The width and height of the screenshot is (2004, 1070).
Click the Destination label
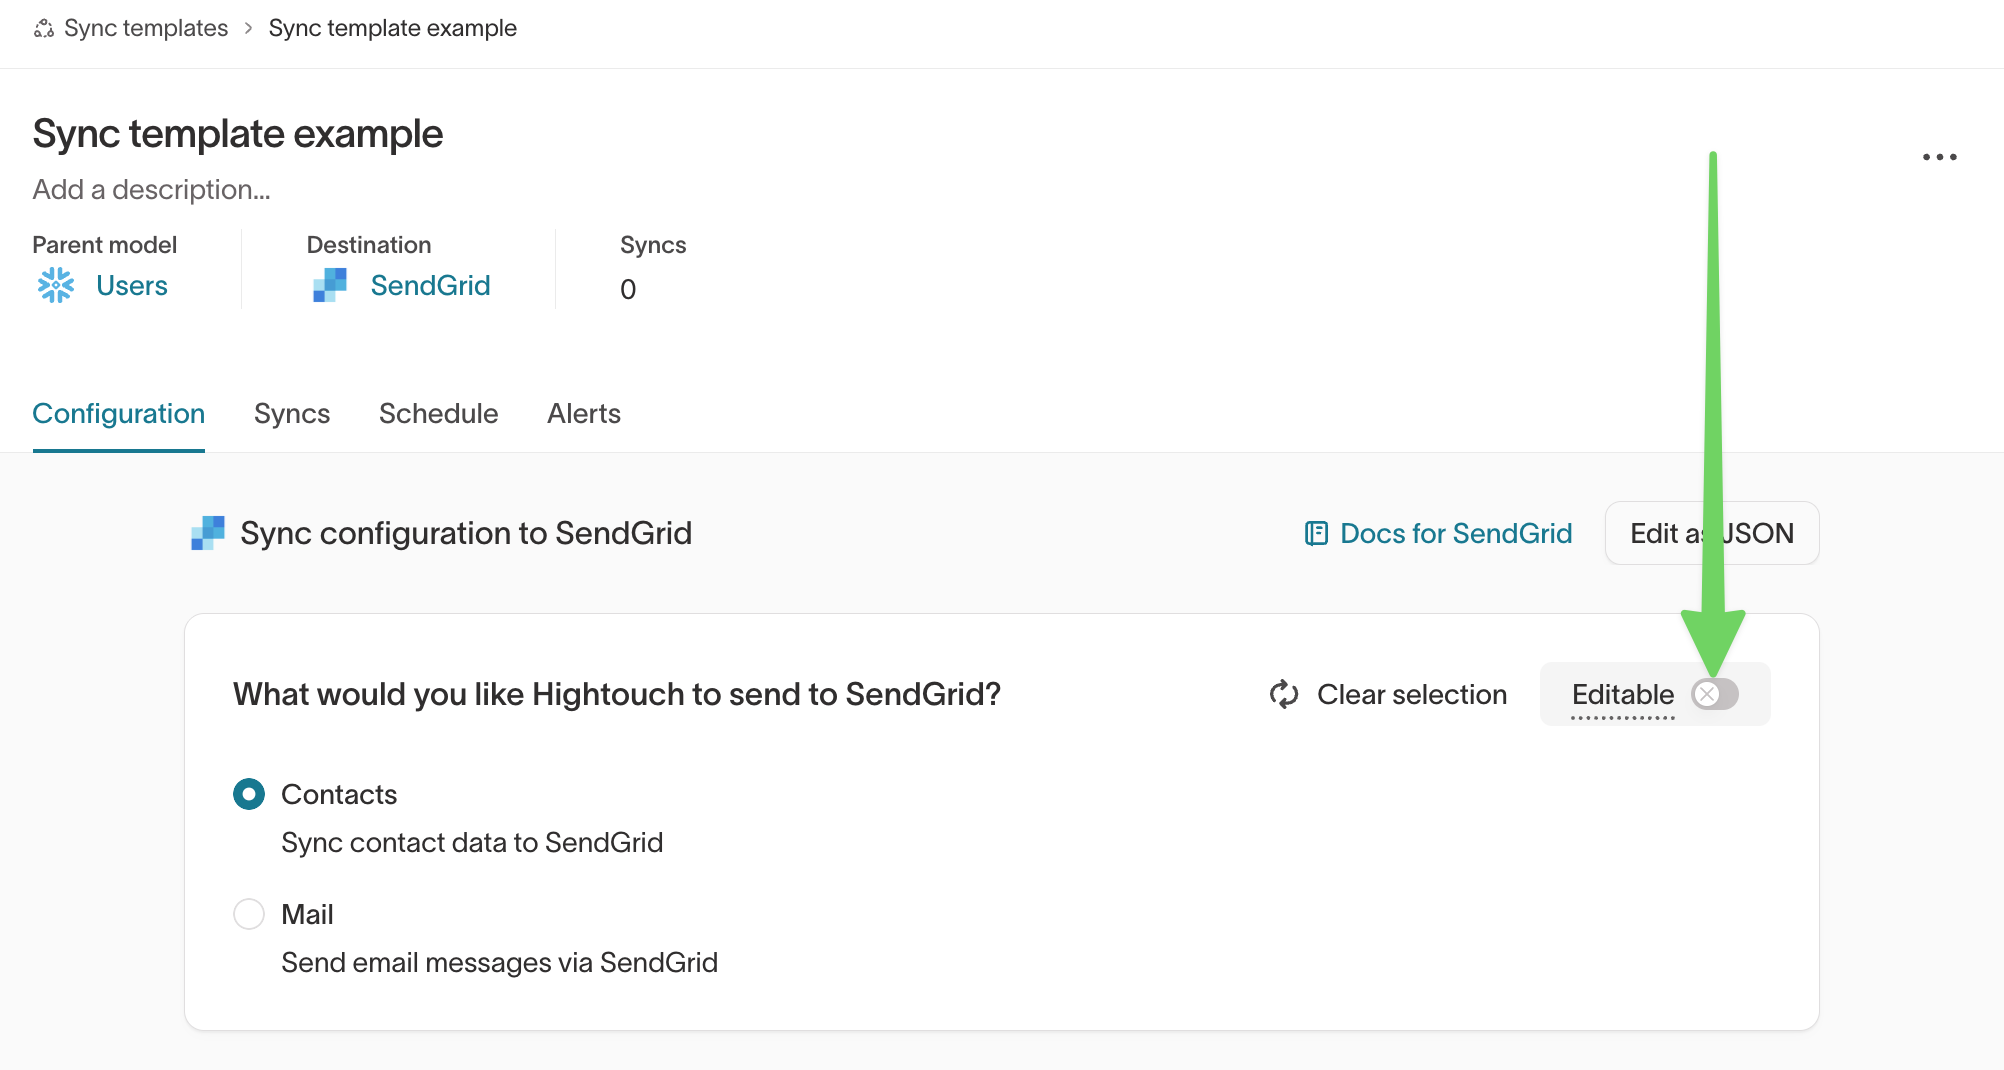click(x=369, y=245)
